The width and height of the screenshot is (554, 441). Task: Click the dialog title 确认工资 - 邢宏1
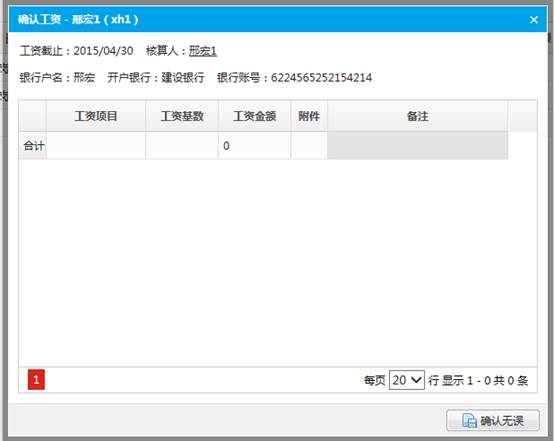click(78, 19)
